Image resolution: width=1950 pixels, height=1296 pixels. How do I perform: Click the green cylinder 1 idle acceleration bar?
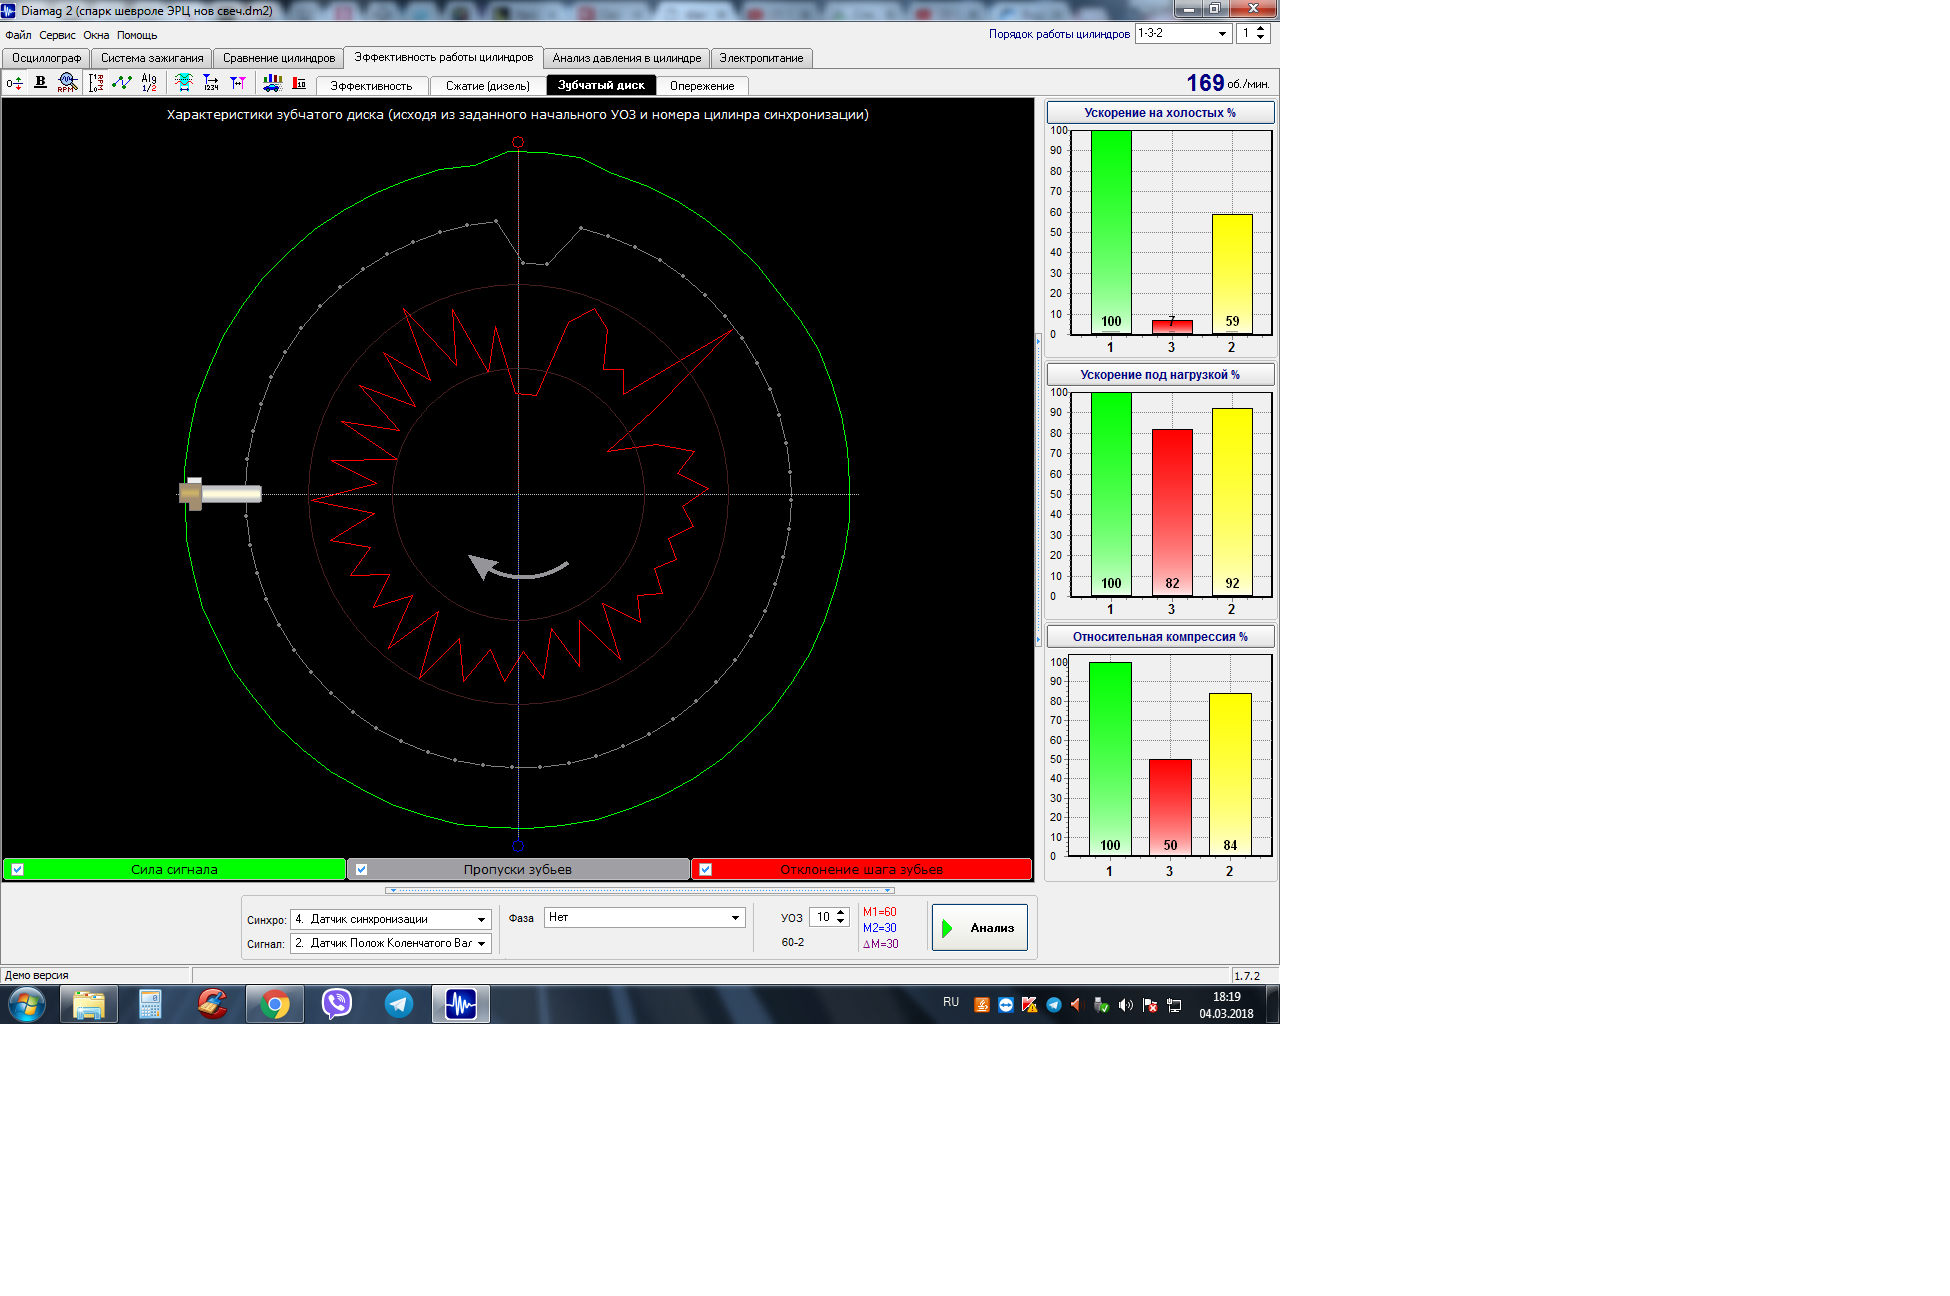pyautogui.click(x=1111, y=232)
